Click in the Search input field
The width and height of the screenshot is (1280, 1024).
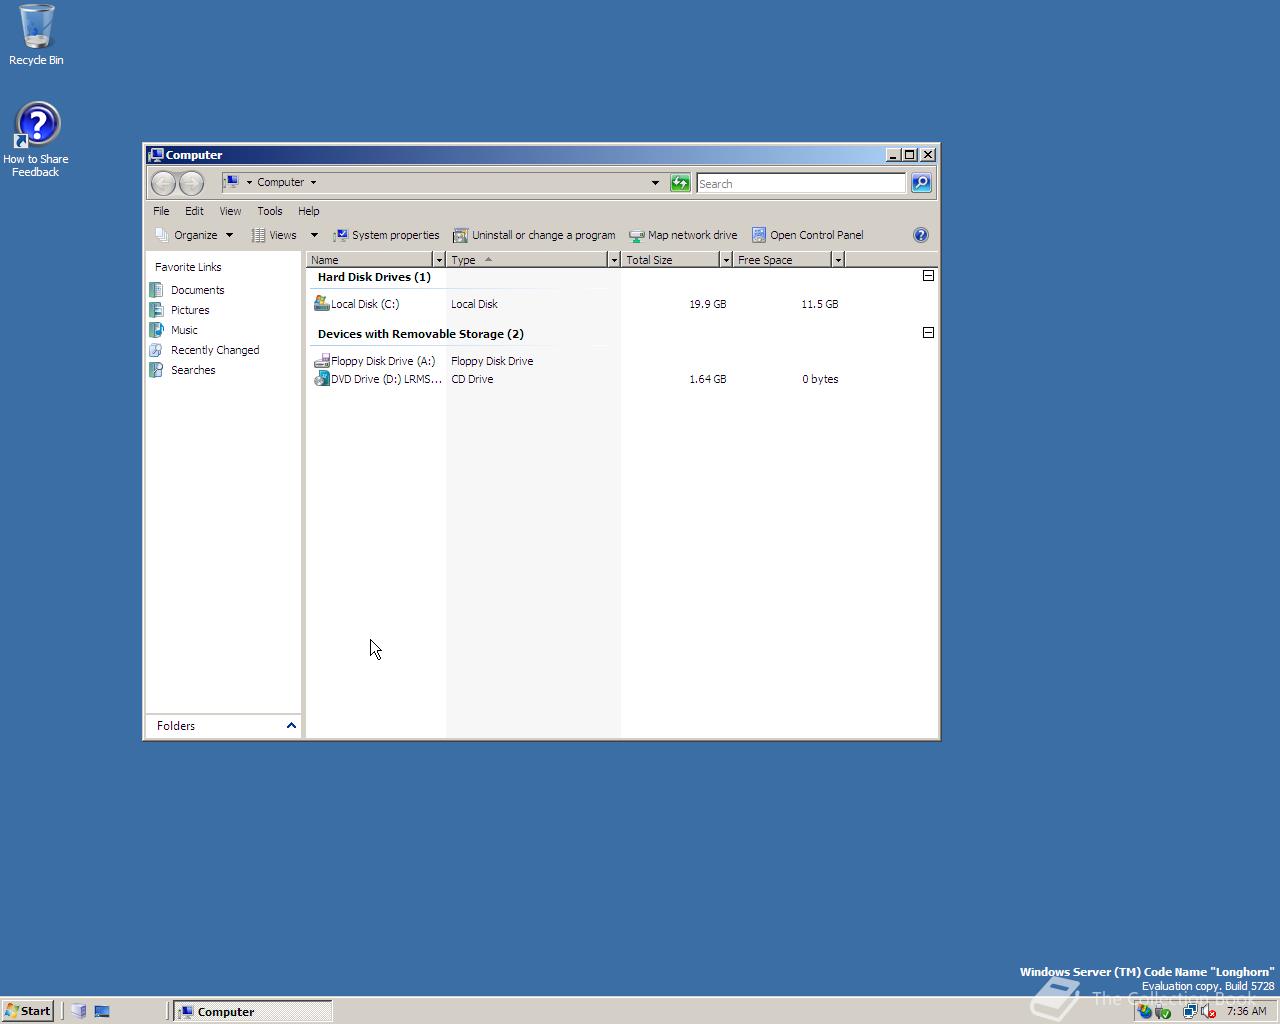pos(801,183)
